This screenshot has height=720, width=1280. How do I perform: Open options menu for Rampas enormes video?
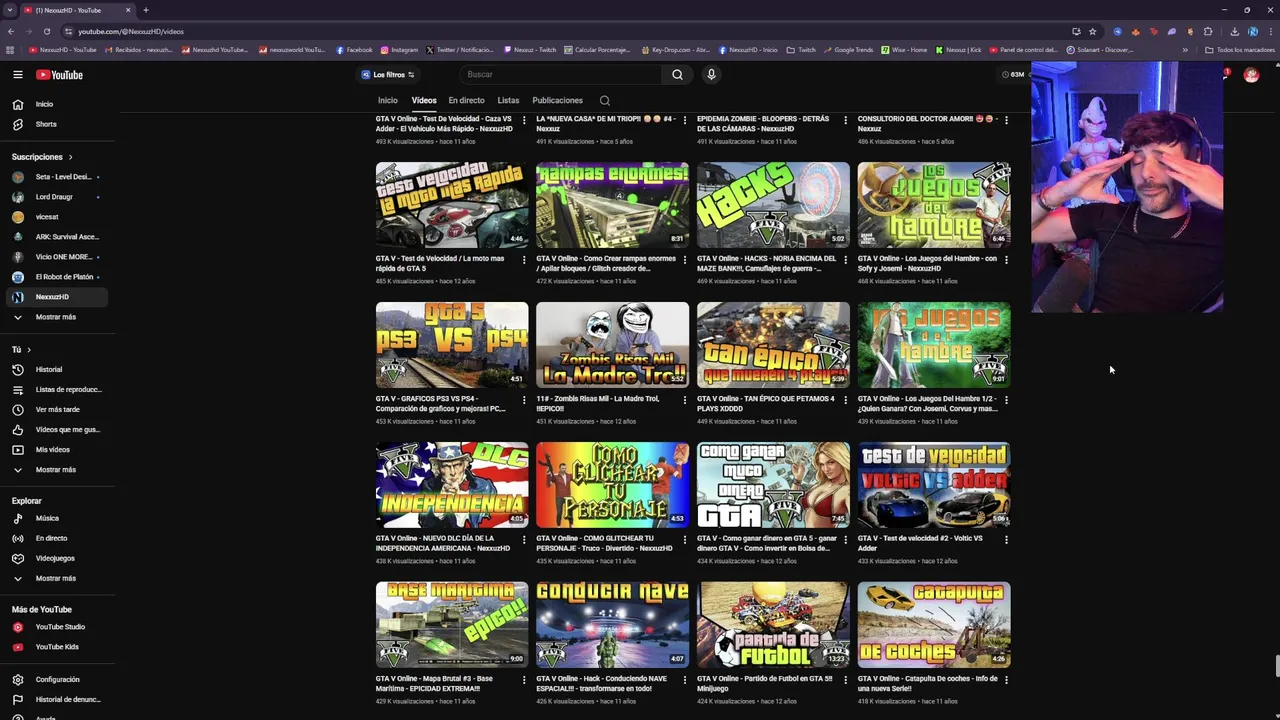(x=685, y=260)
